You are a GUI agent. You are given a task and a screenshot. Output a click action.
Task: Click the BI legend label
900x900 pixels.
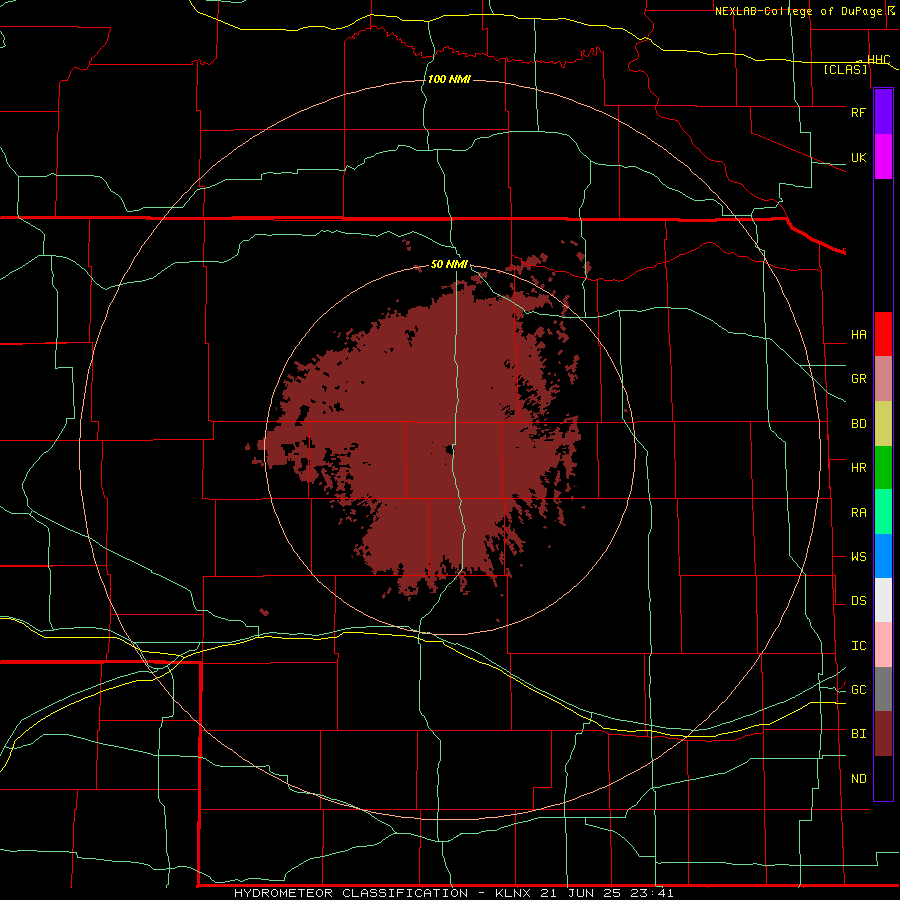tap(858, 734)
